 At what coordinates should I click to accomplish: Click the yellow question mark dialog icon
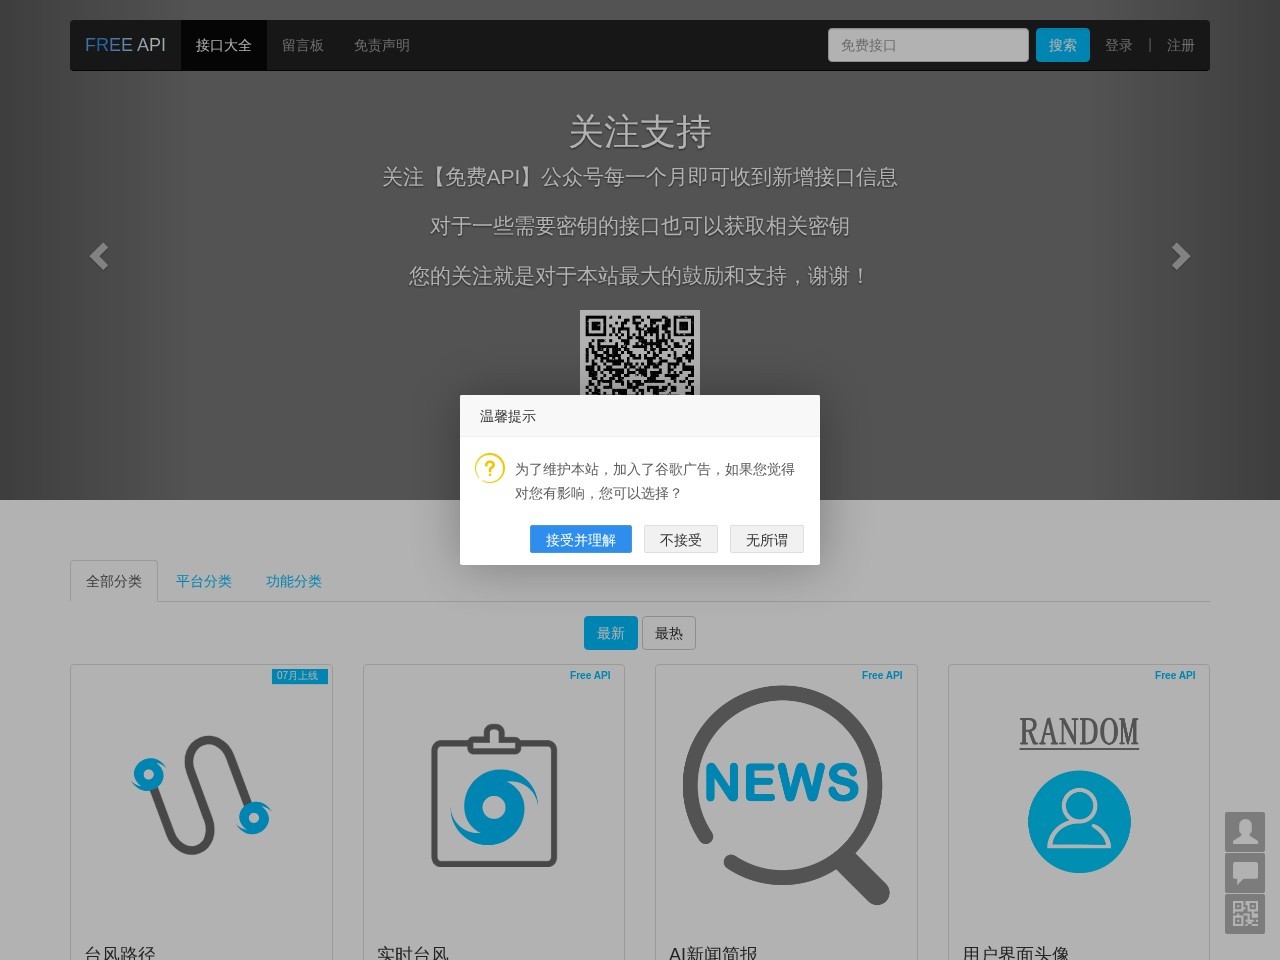[489, 468]
